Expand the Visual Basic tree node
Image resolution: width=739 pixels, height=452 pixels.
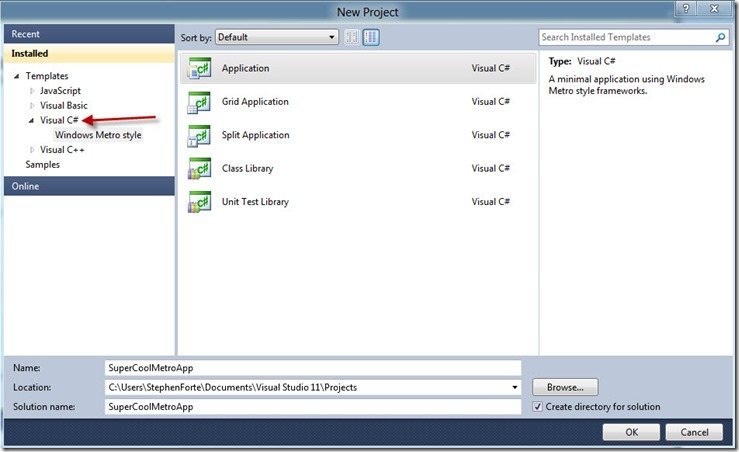[x=32, y=106]
